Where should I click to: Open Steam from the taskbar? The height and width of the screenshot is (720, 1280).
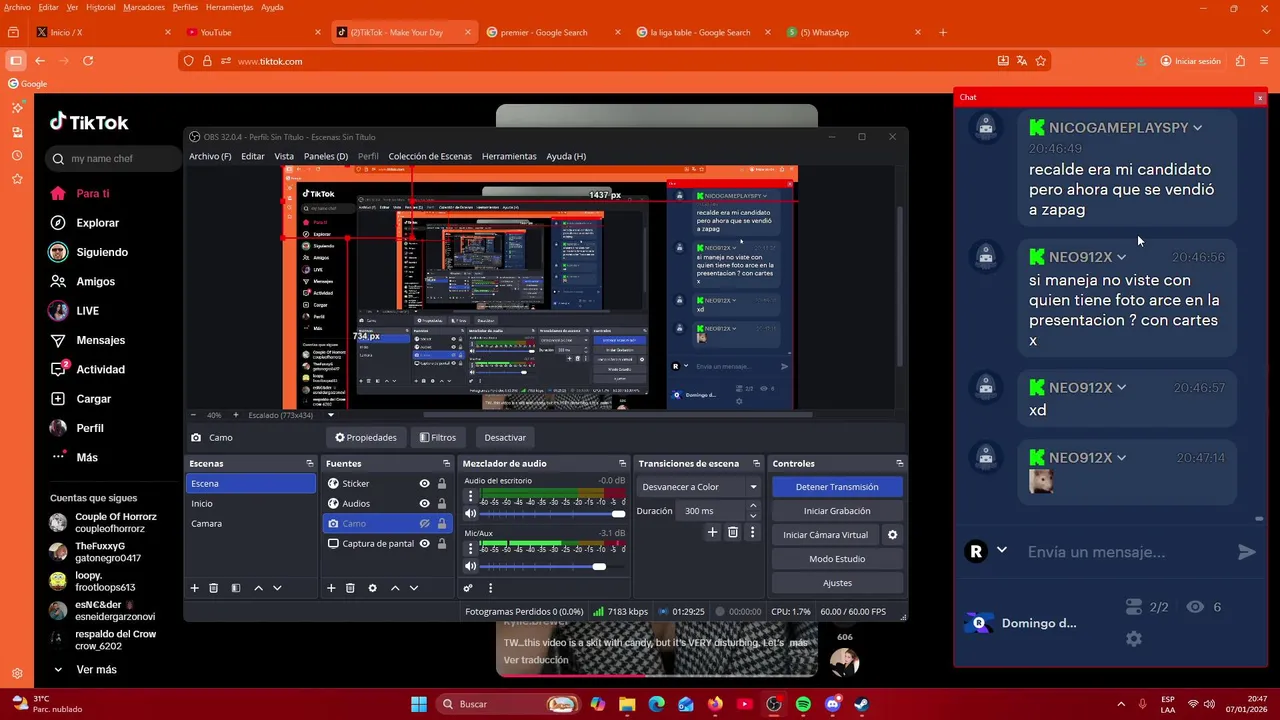[x=861, y=704]
